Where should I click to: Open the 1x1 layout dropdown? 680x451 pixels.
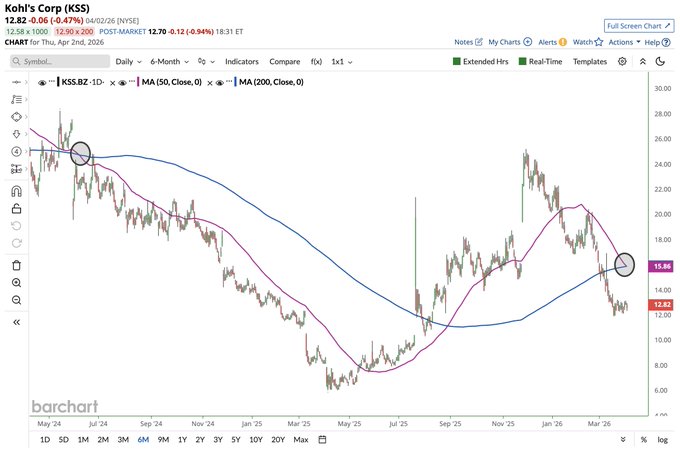tap(342, 62)
